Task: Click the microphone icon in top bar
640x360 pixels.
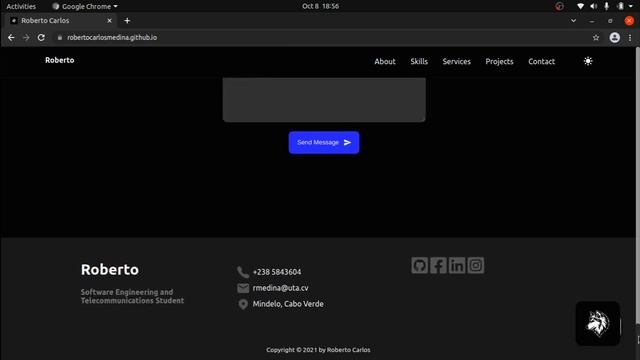Action: 607,6
